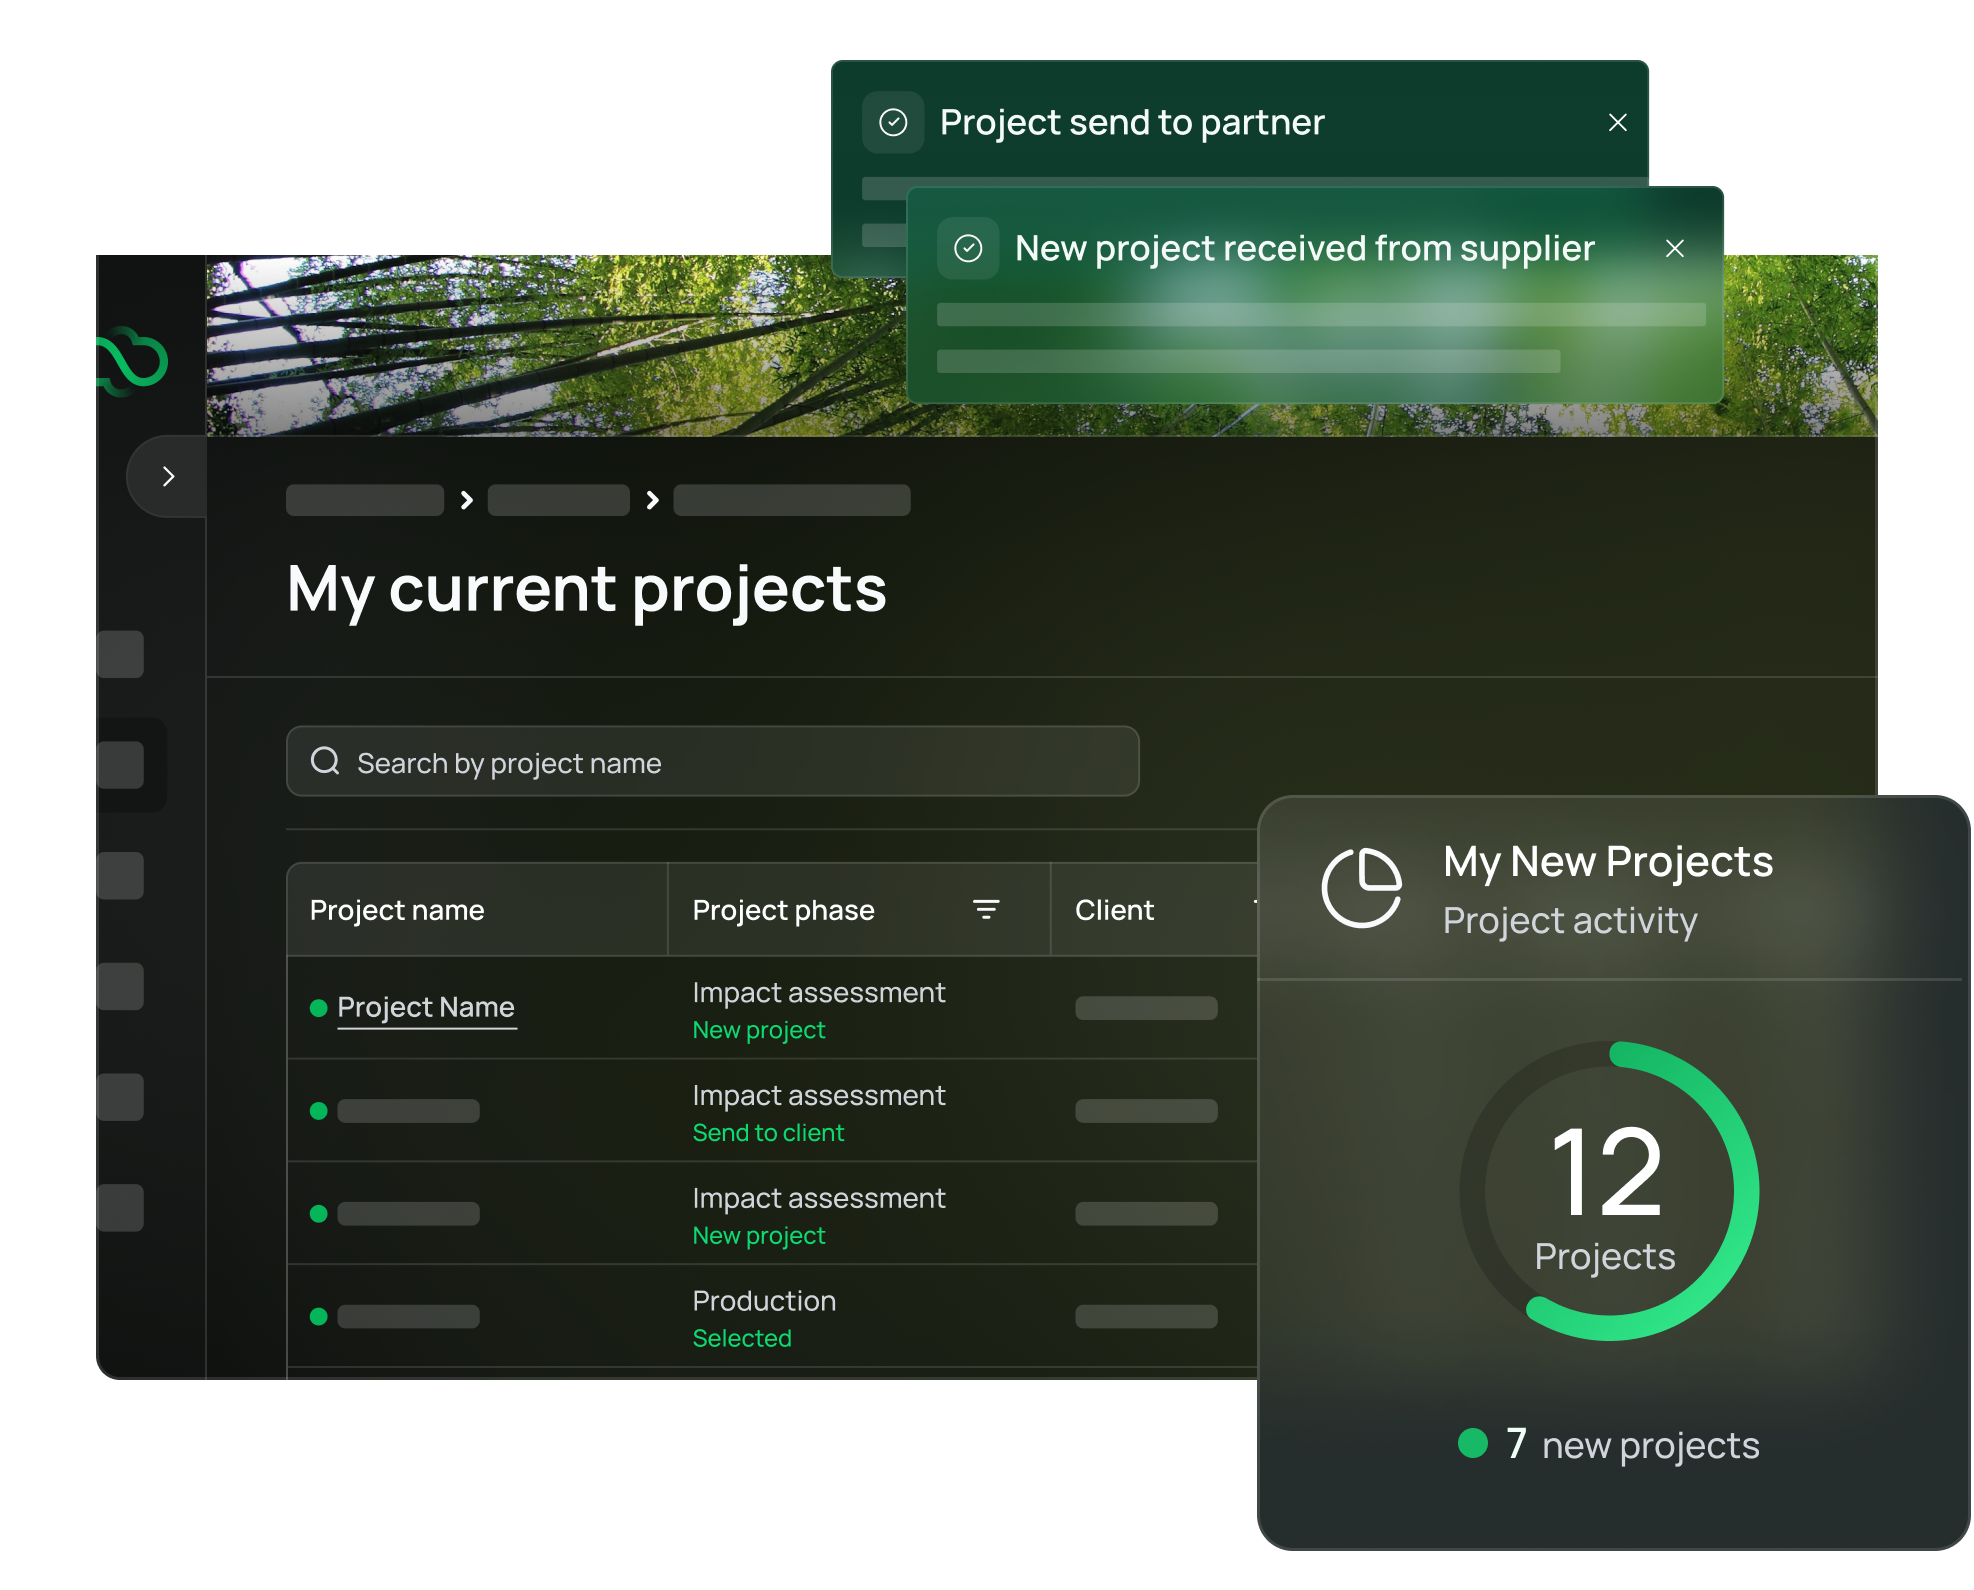
Task: Click the green status dot beside Project Name
Action: pos(318,1007)
